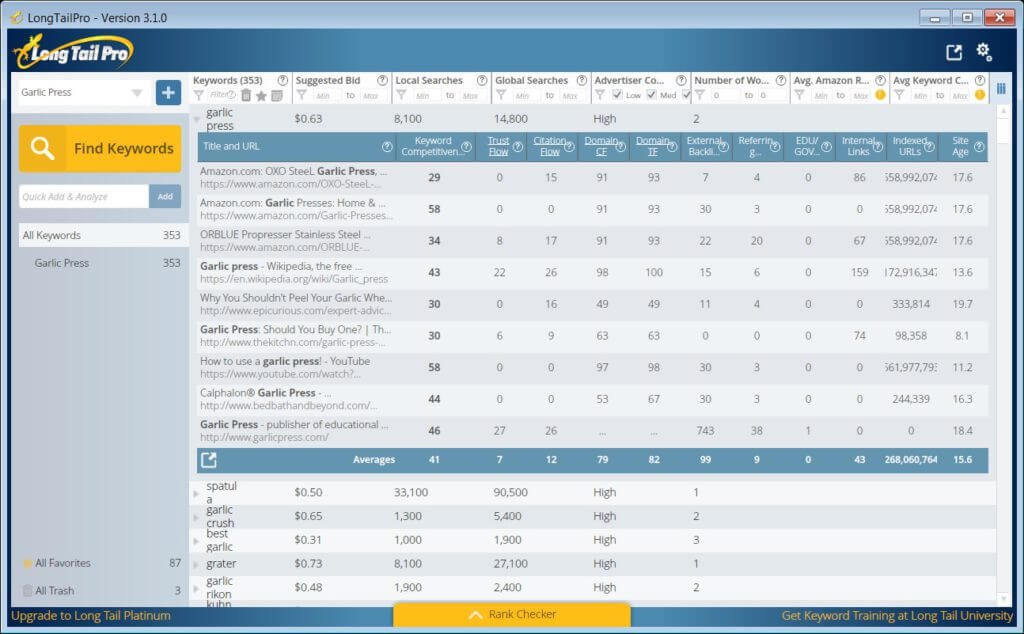This screenshot has height=634, width=1024.
Task: Click the filter funnel under Number of Words
Action: pos(699,95)
